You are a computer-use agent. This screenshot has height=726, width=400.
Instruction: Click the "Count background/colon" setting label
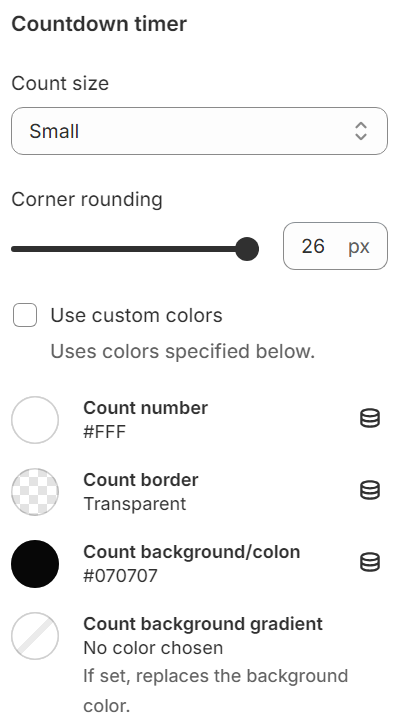point(192,552)
